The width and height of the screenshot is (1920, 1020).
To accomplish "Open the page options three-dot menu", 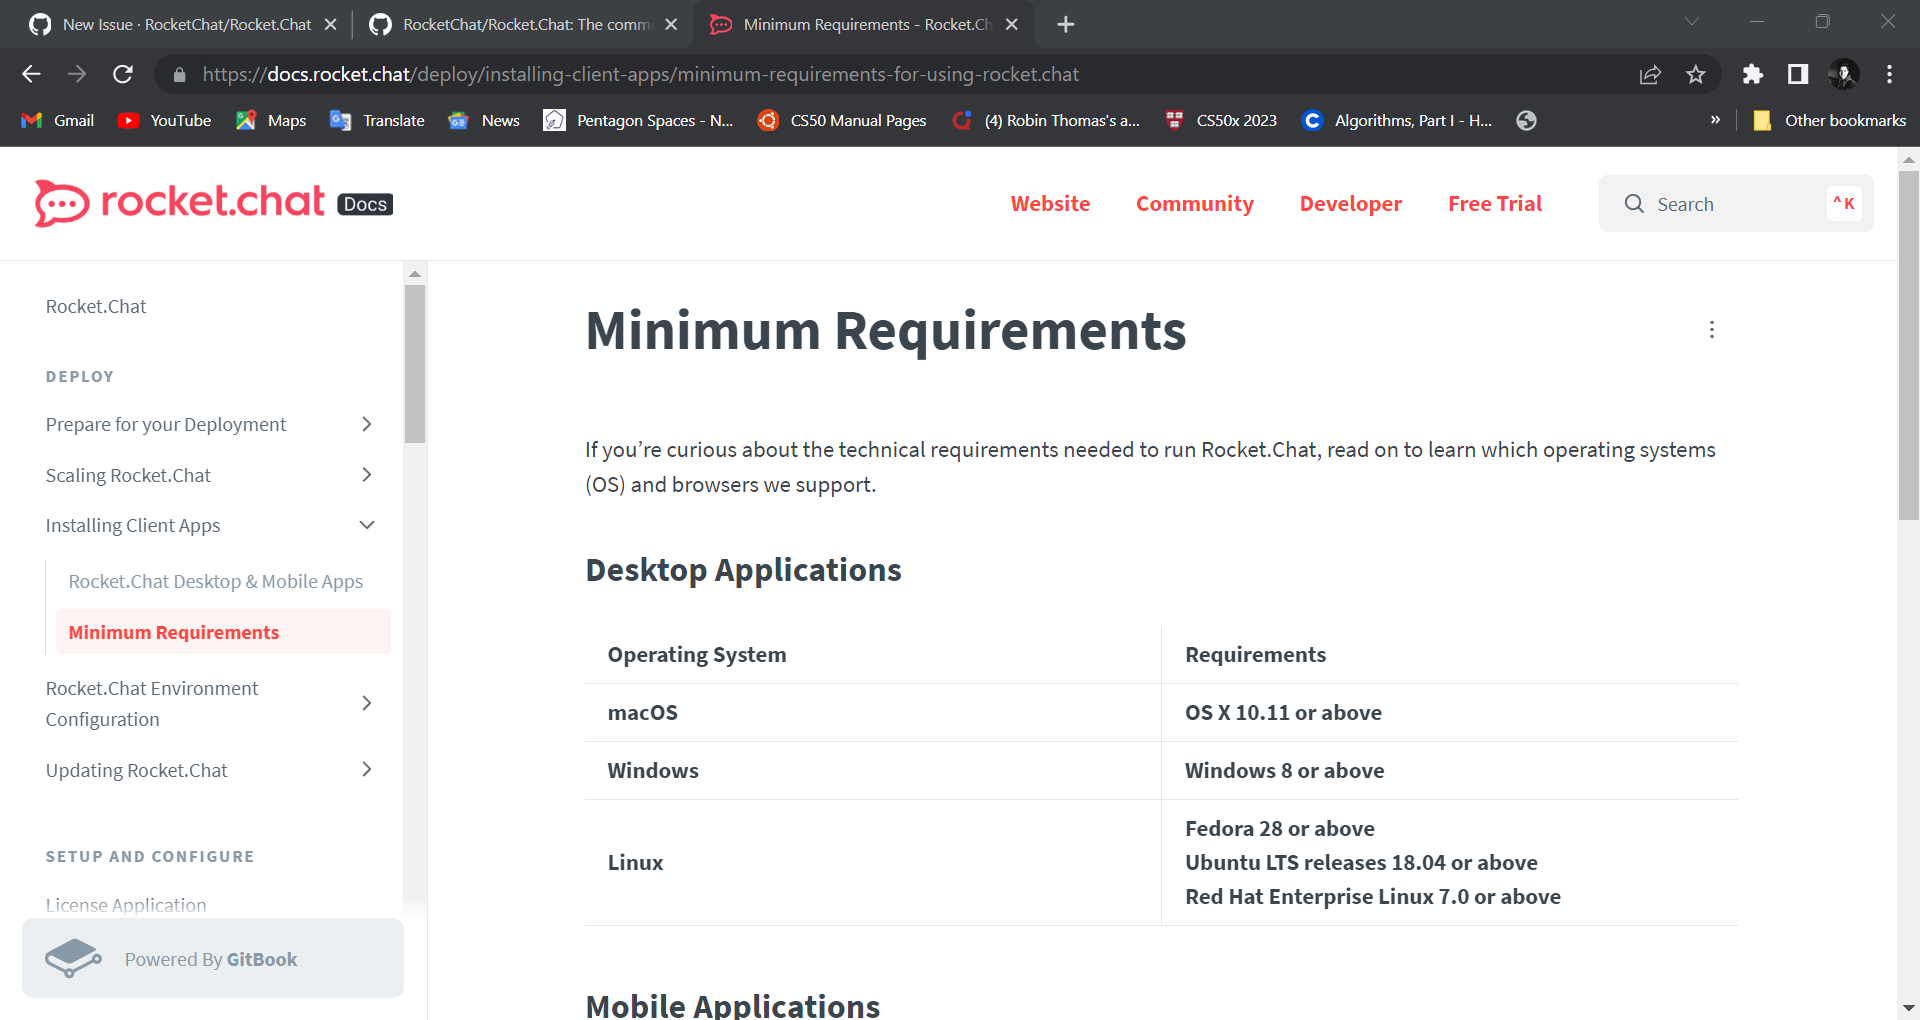I will 1711,329.
